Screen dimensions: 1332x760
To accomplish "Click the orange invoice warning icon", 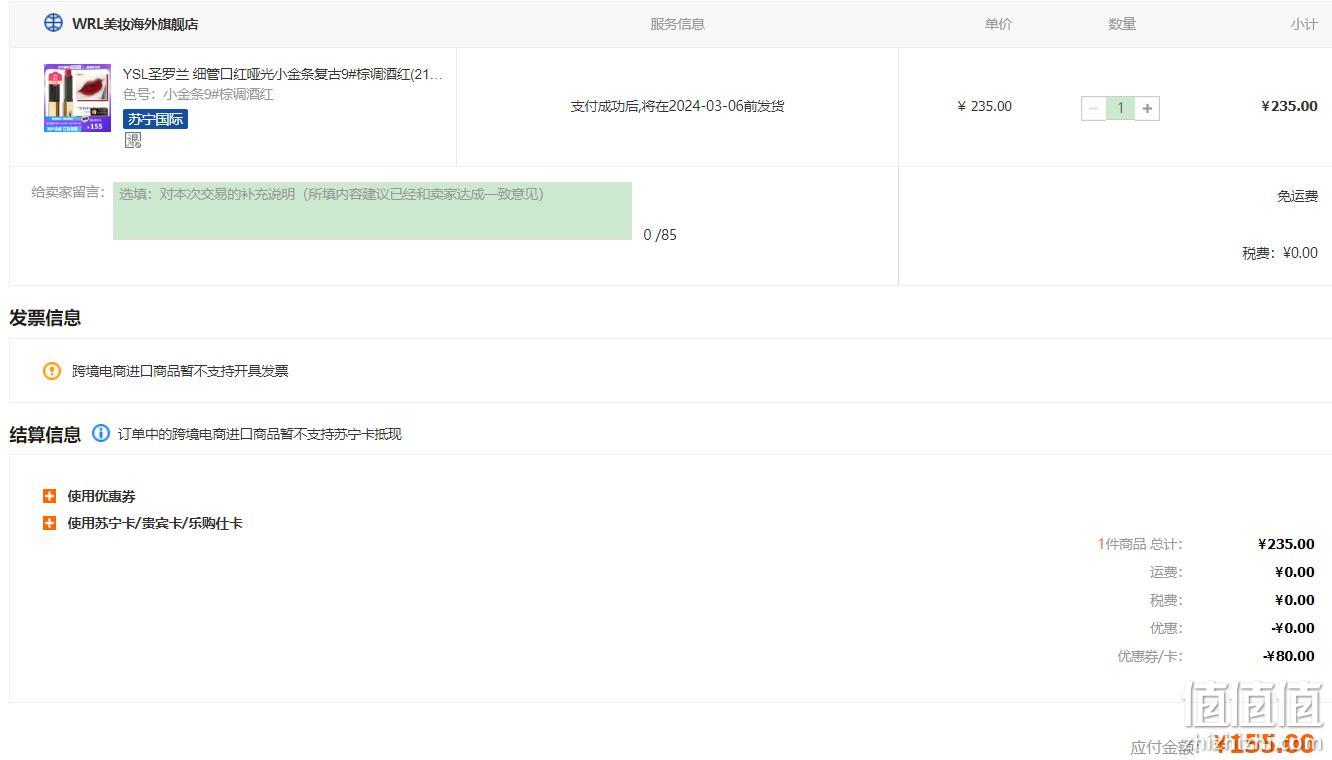I will (52, 371).
